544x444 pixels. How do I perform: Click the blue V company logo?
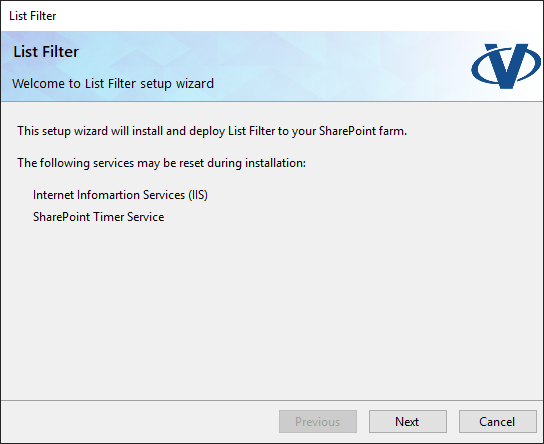point(505,66)
